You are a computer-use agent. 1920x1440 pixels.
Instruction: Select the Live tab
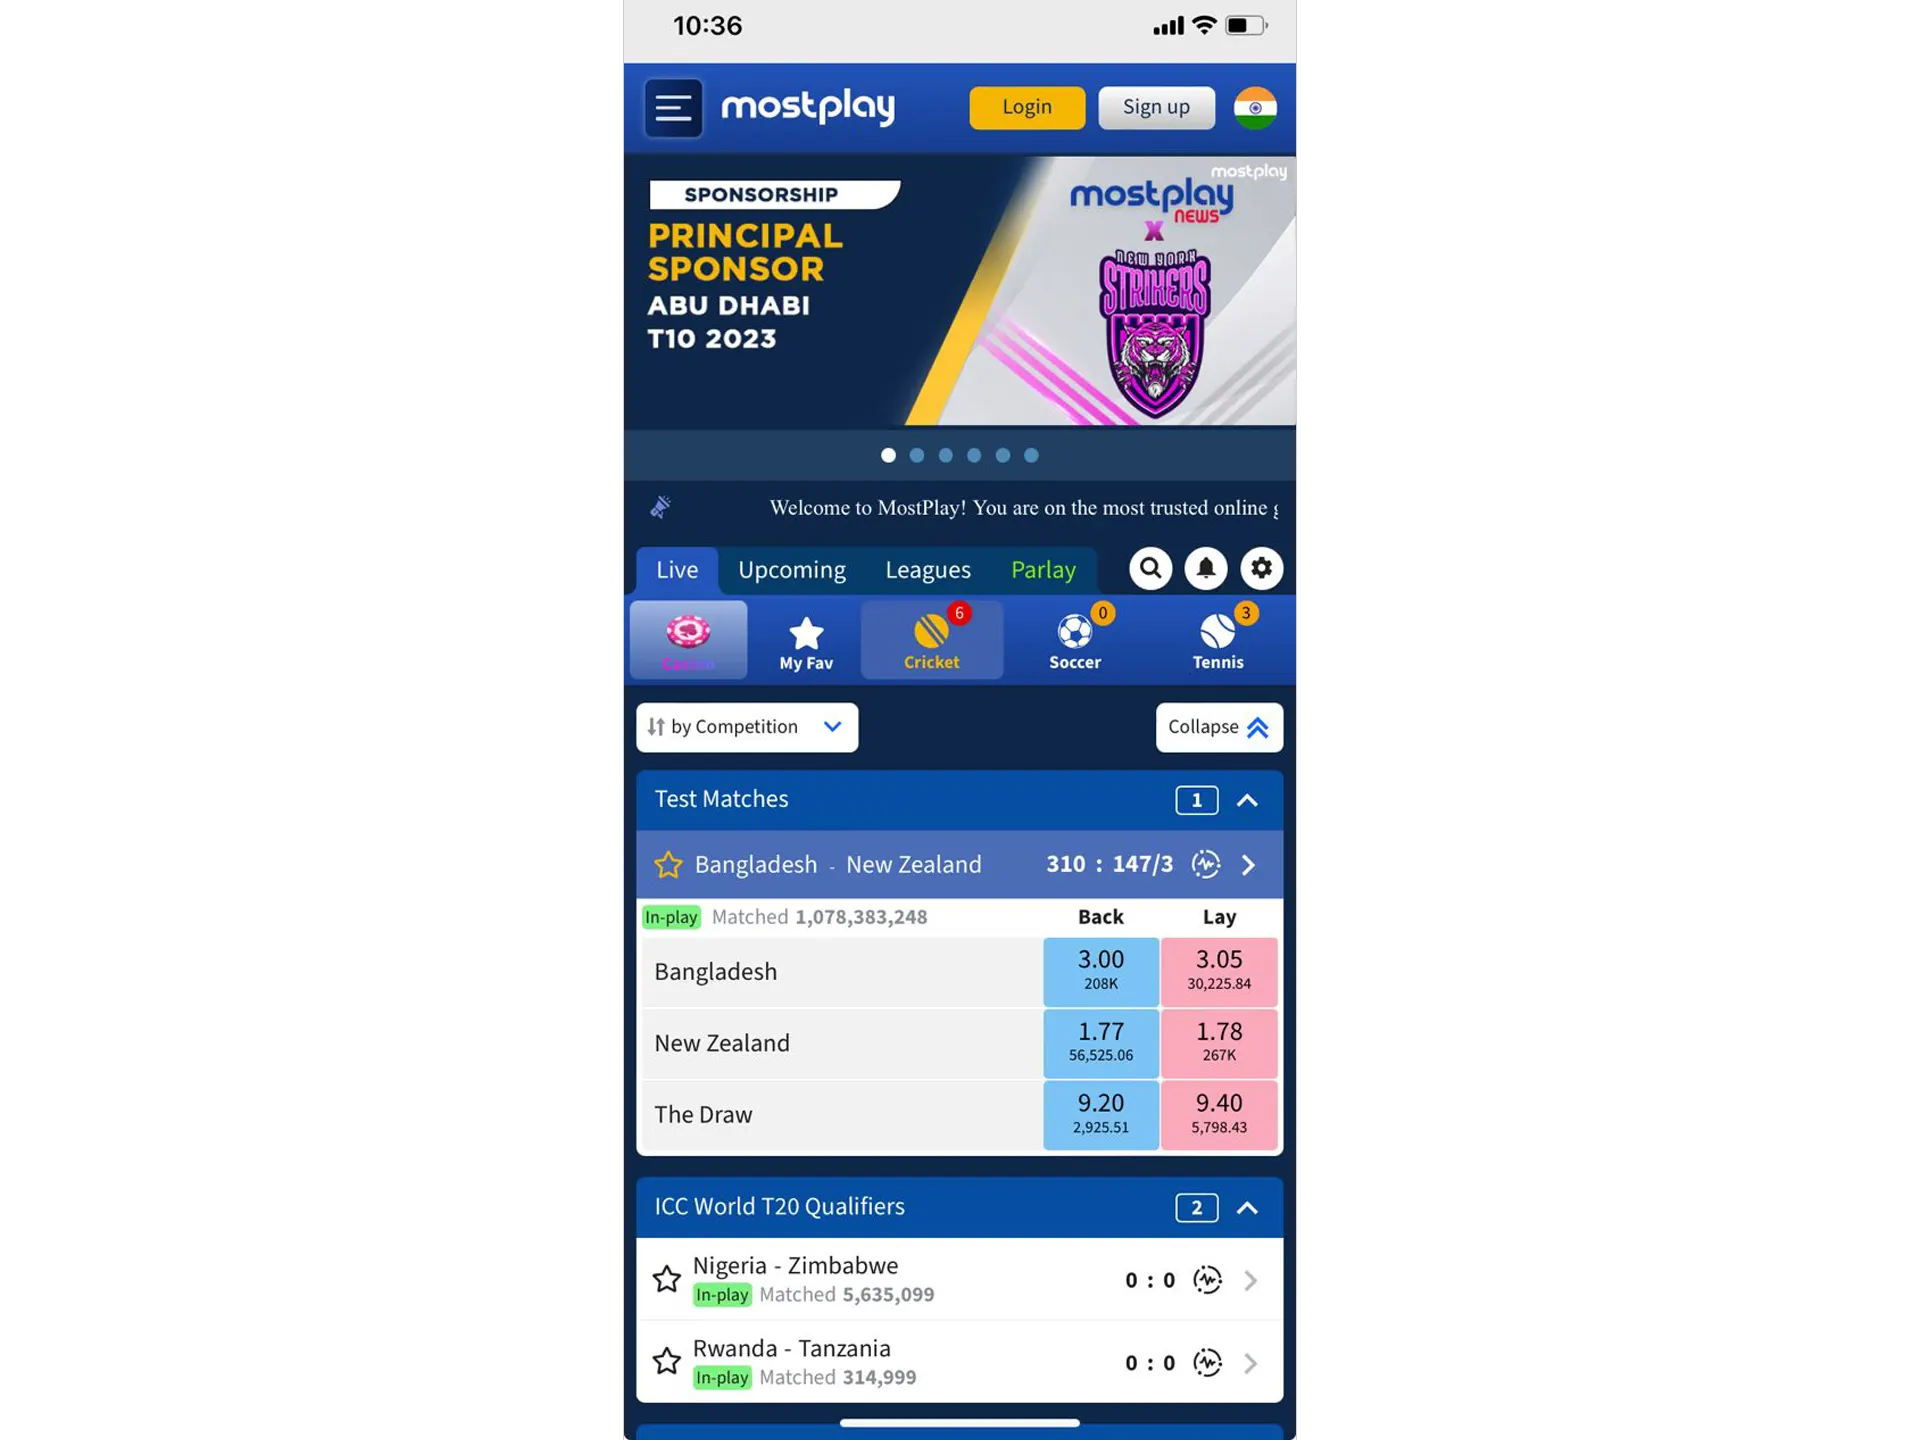pyautogui.click(x=677, y=567)
